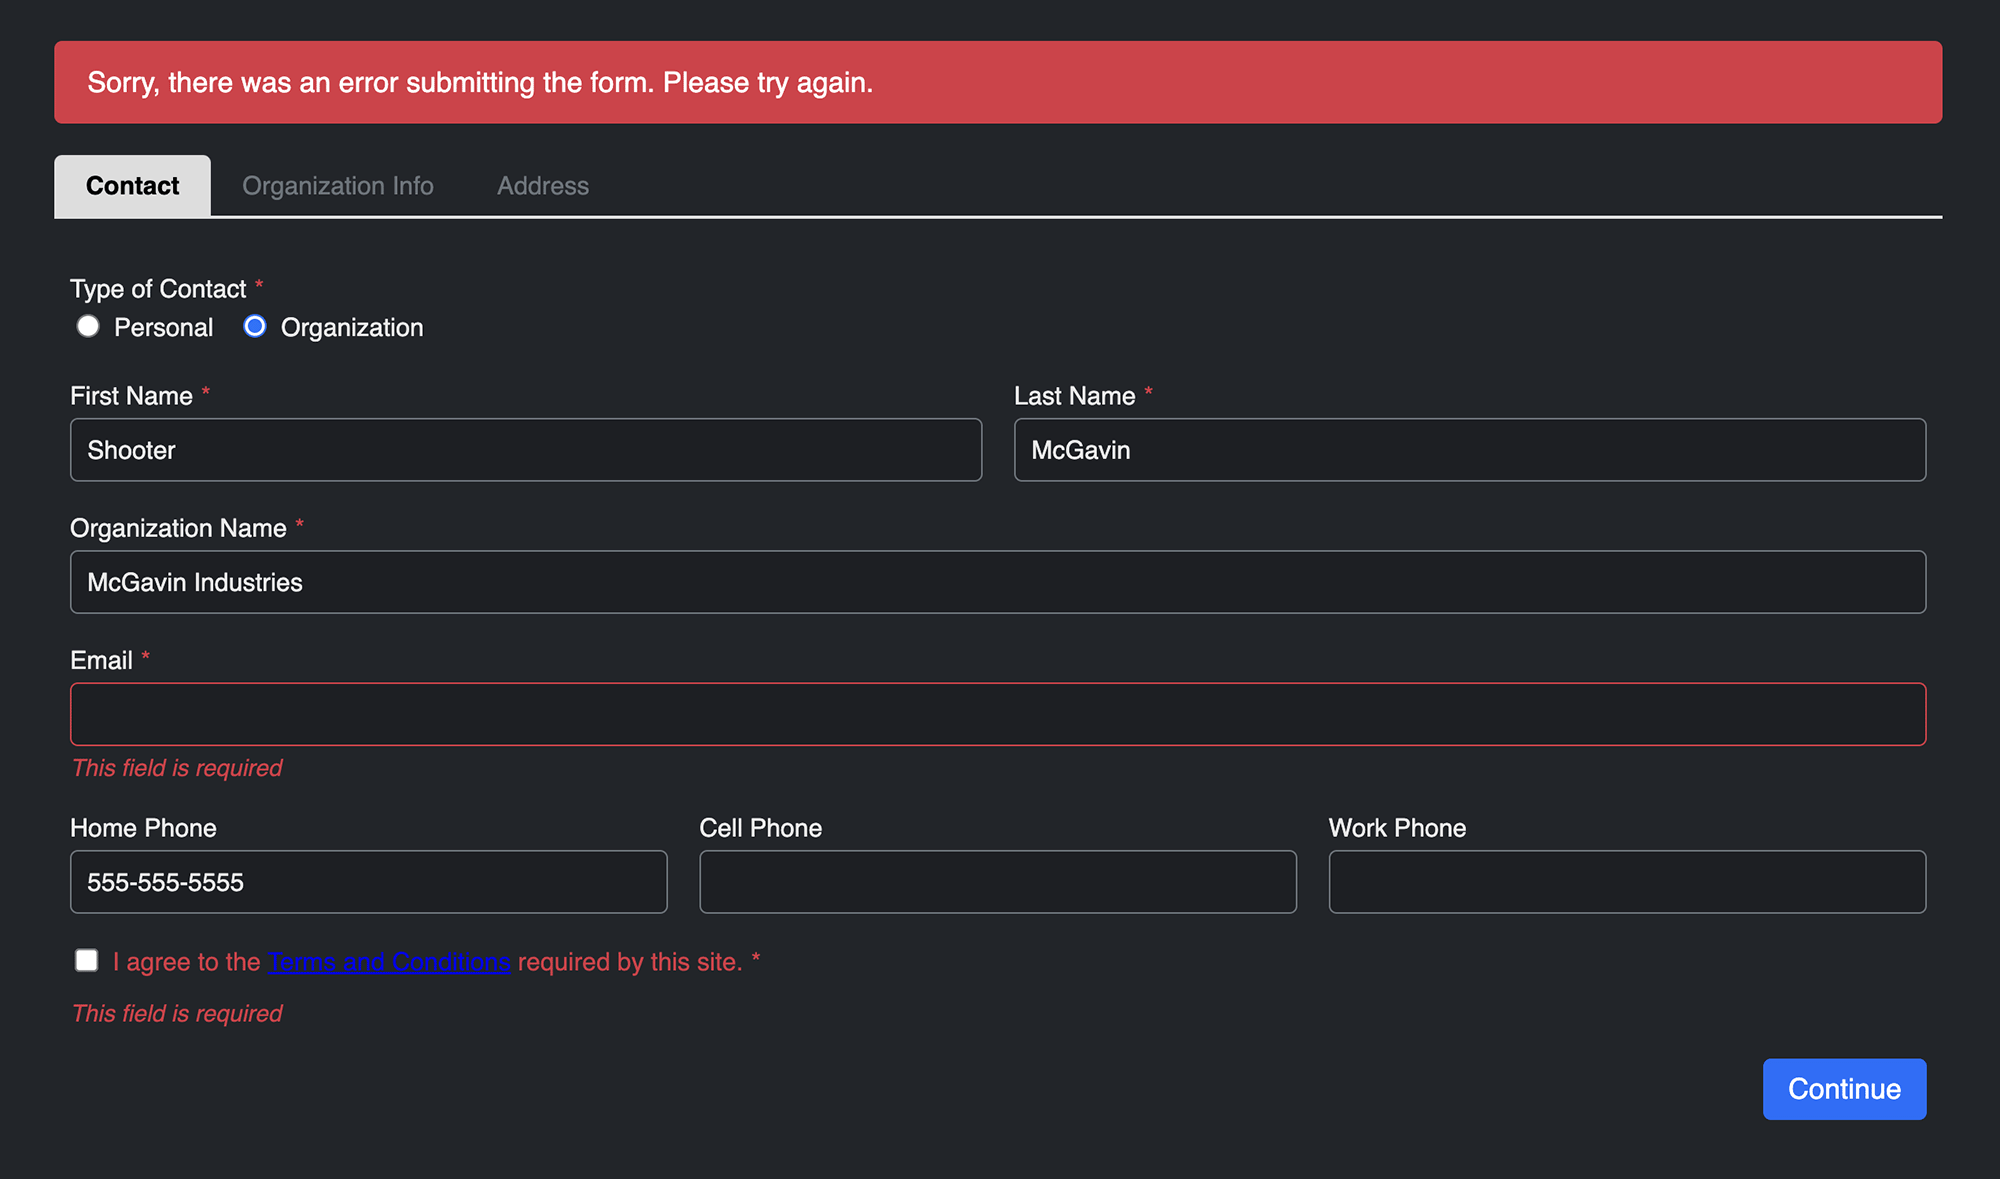Screen dimensions: 2000x1179
Task: Switch to the Address tab
Action: (543, 185)
